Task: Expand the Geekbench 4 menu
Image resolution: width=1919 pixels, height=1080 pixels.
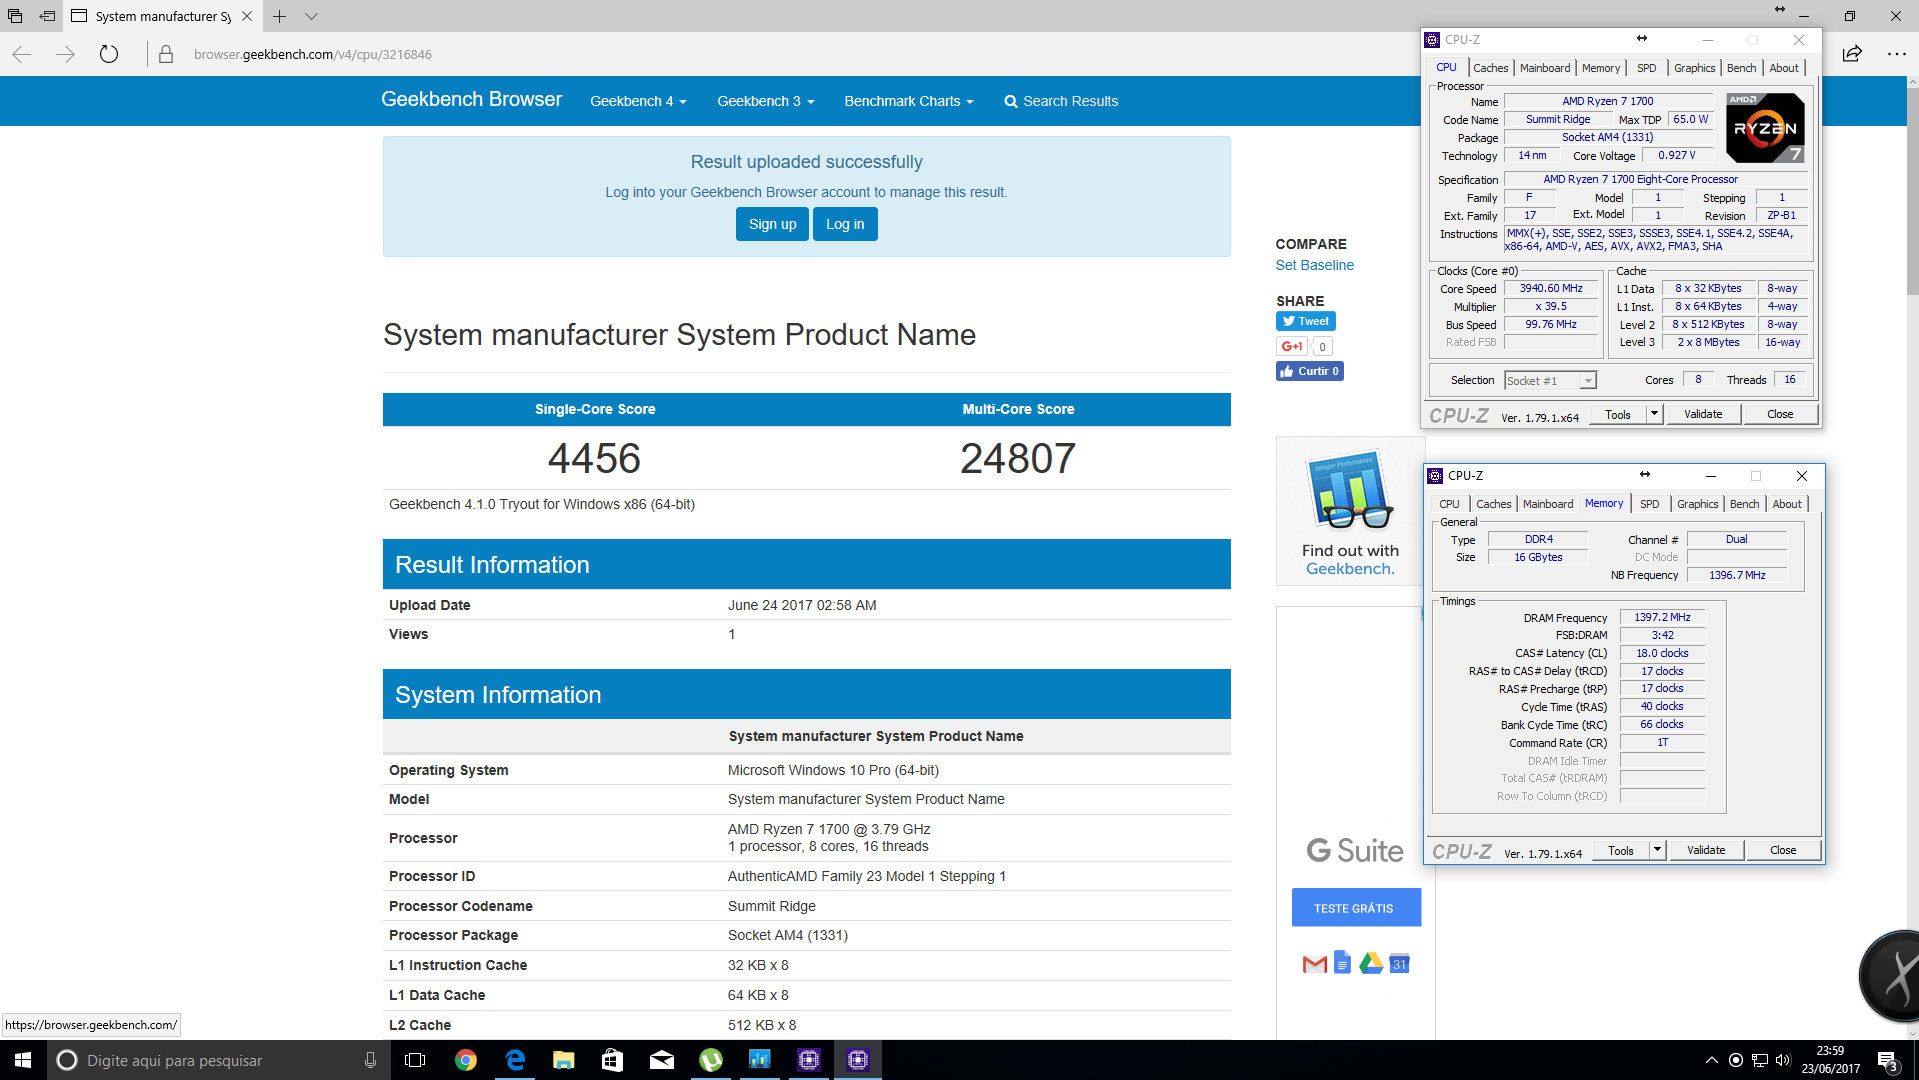Action: [638, 101]
